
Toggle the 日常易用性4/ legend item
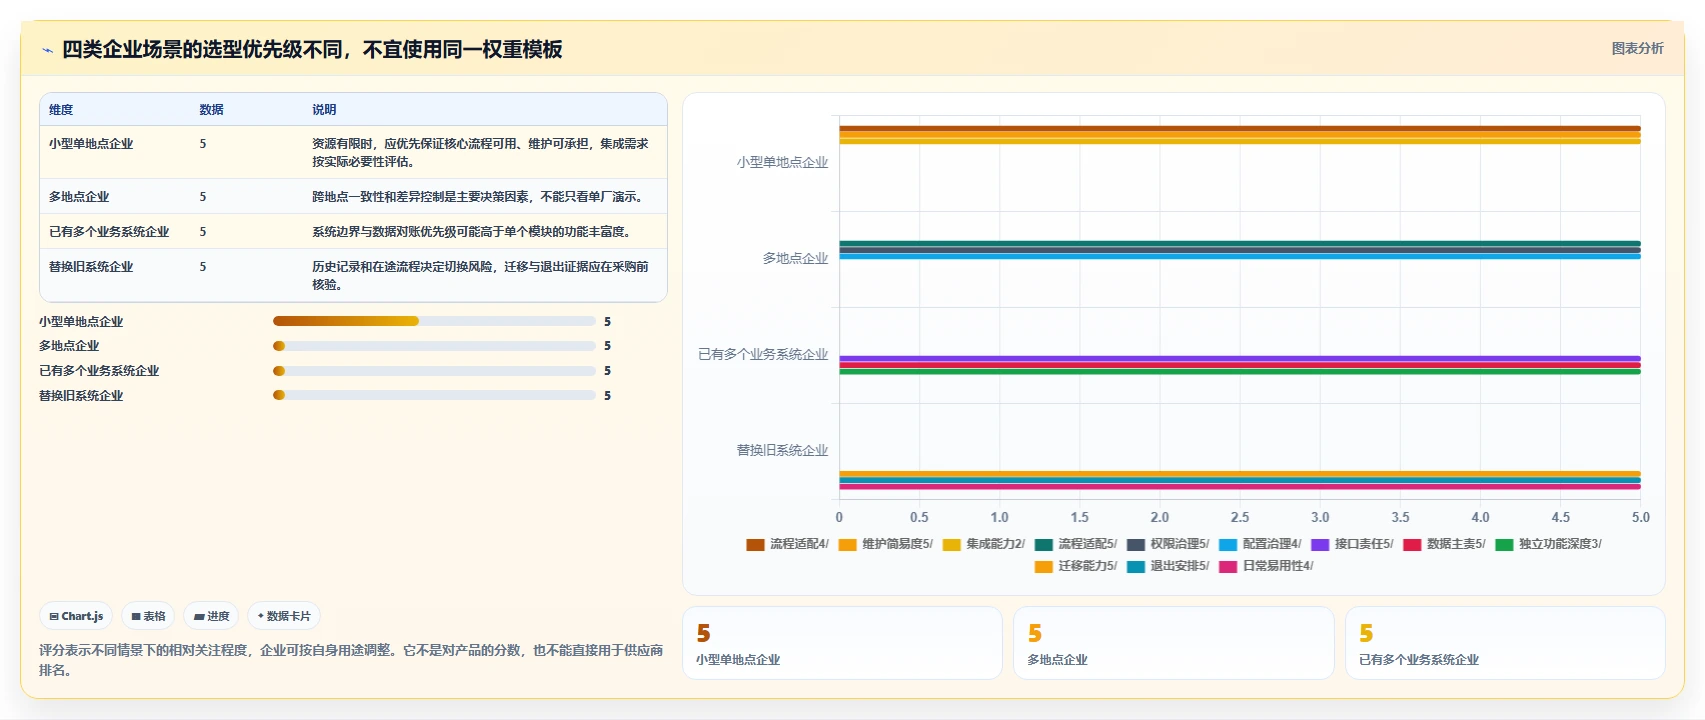pyautogui.click(x=1265, y=566)
